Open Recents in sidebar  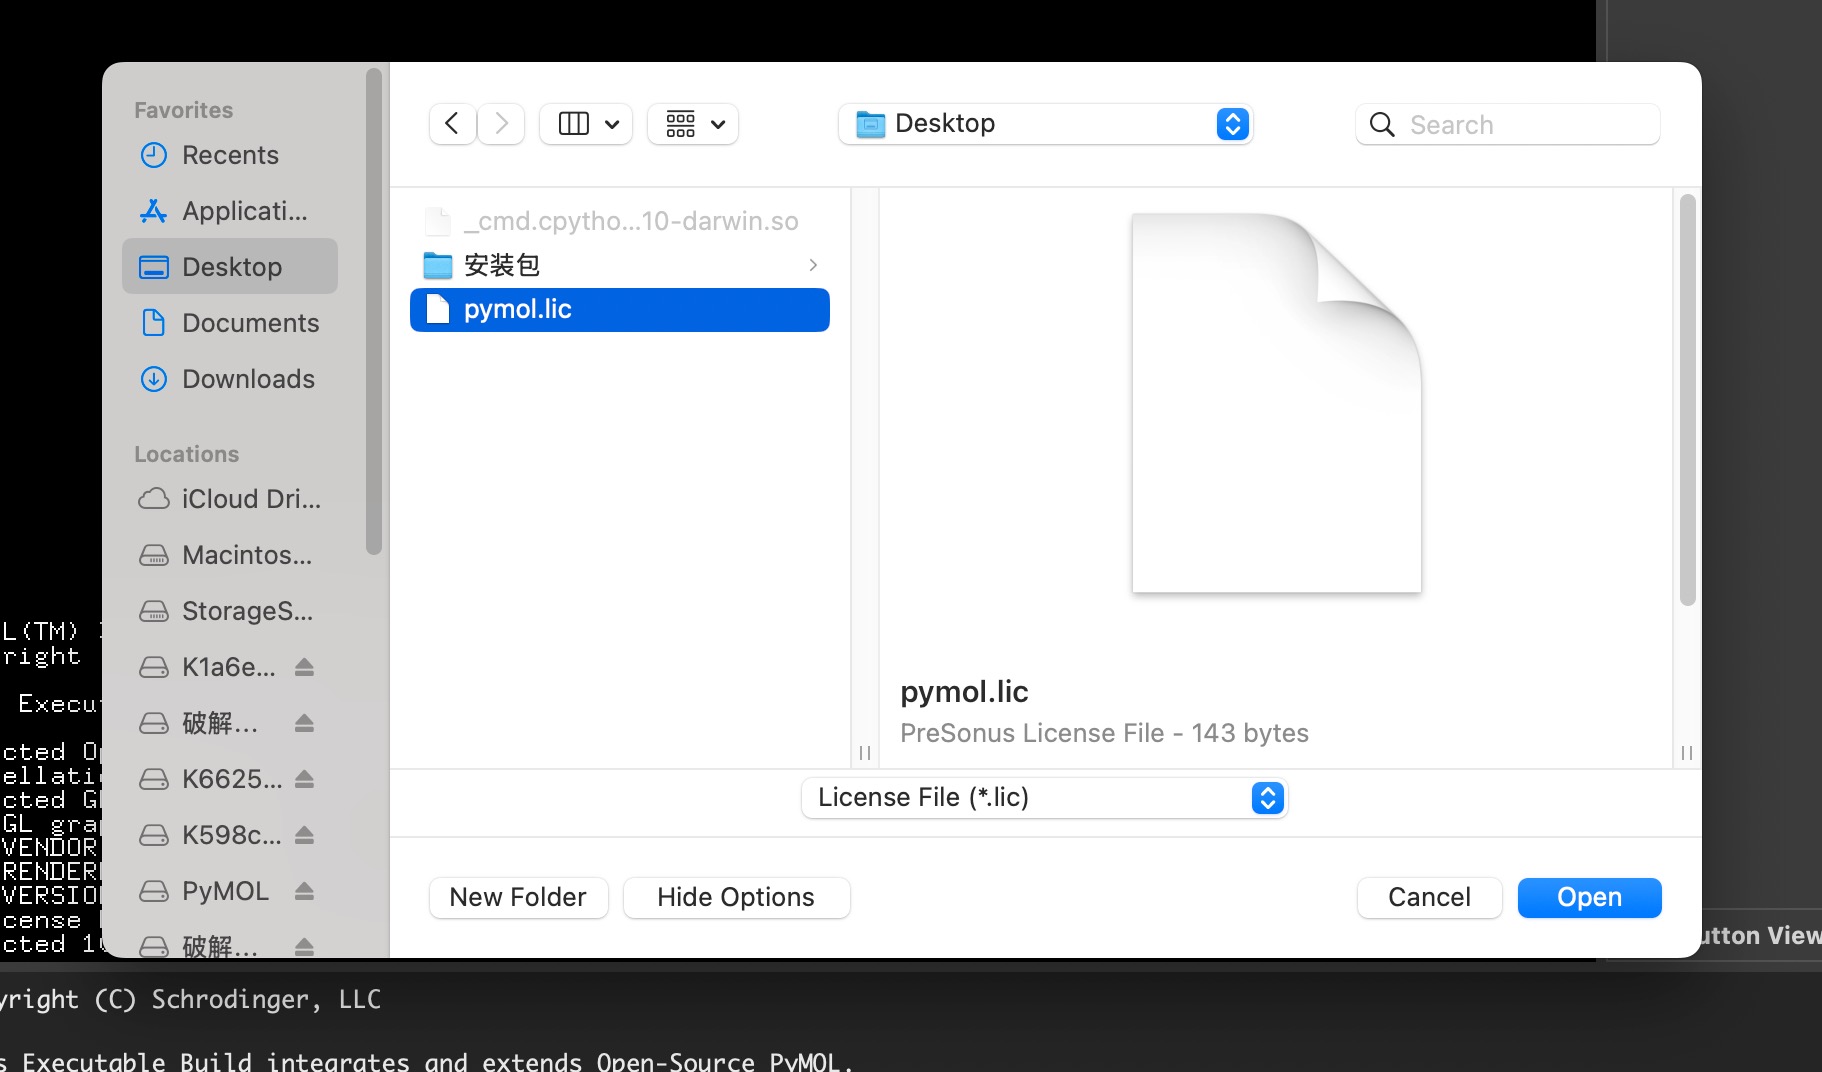(x=230, y=155)
